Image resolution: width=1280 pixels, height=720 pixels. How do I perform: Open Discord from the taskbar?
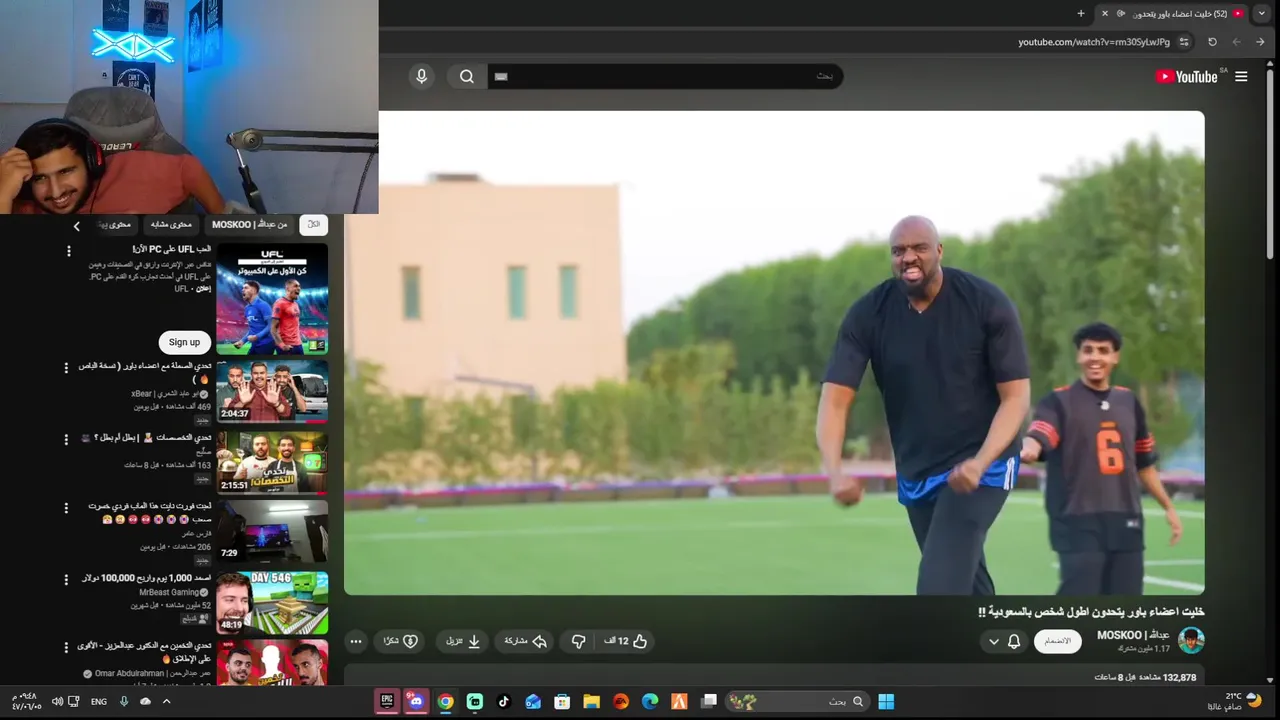click(x=416, y=701)
